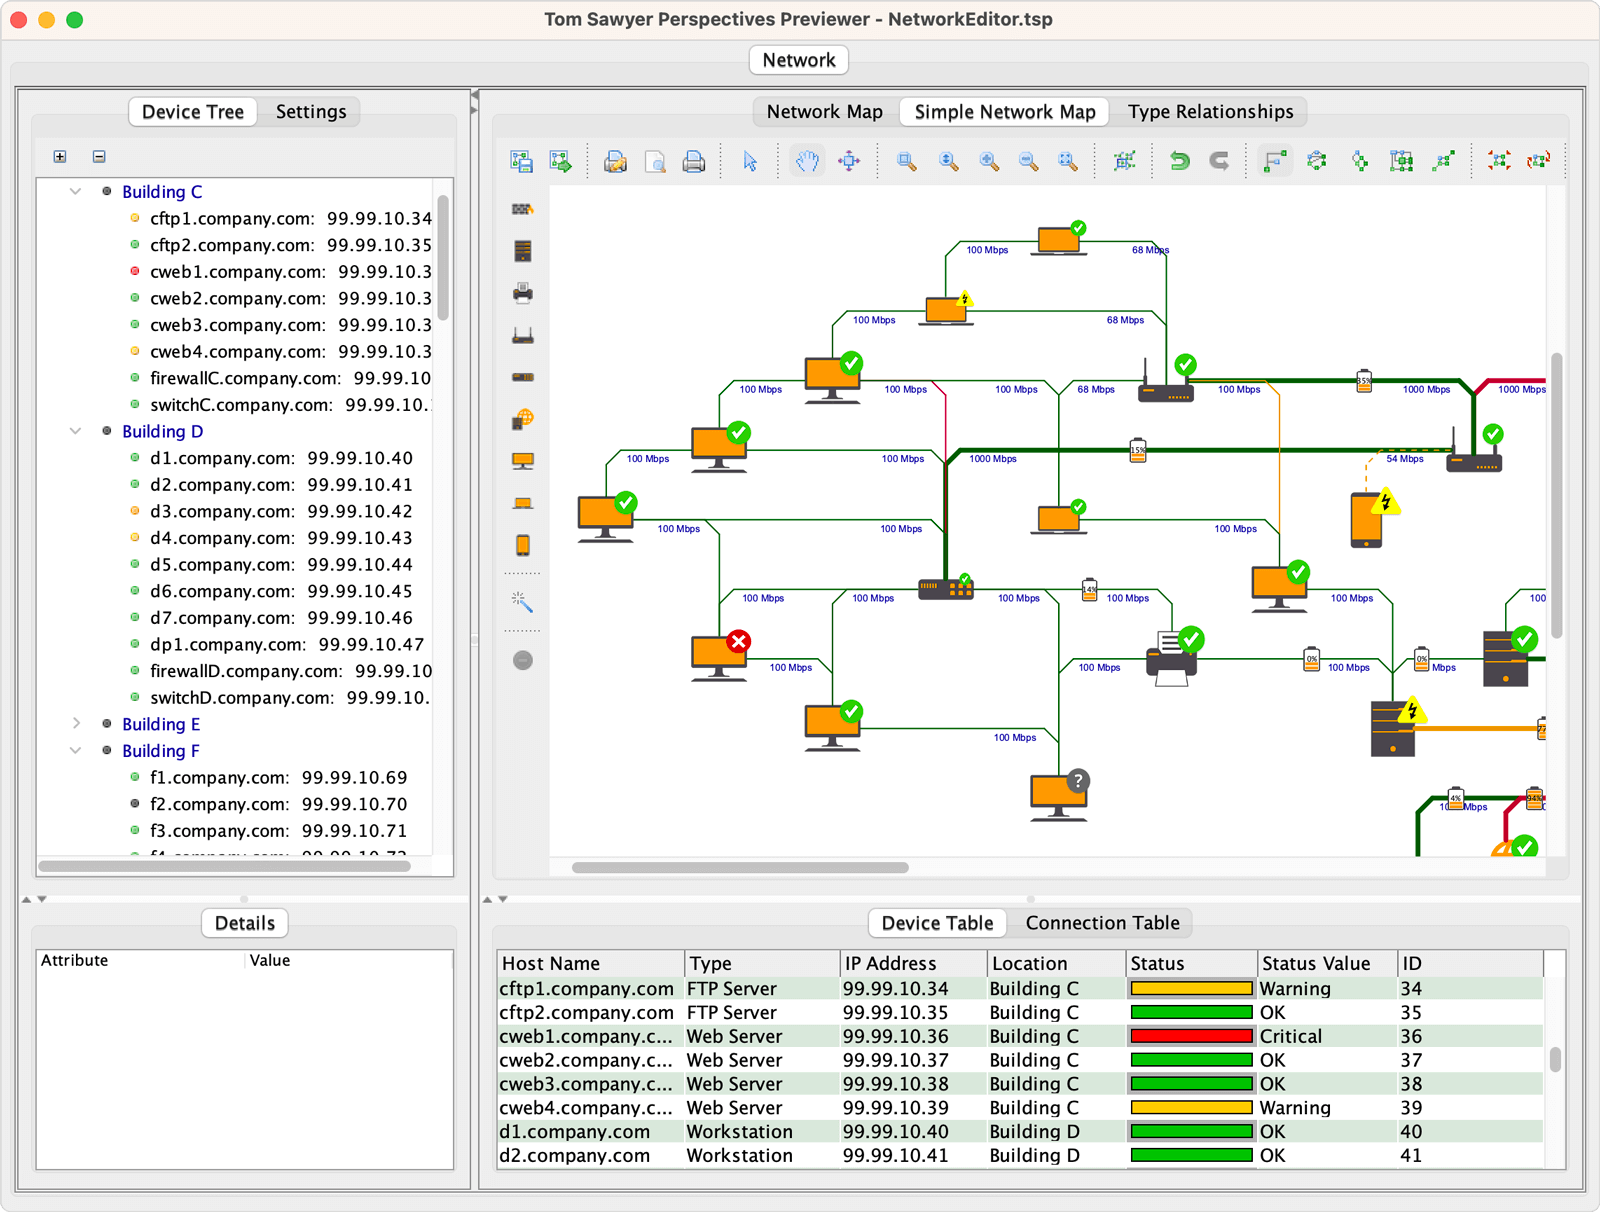Image resolution: width=1600 pixels, height=1212 pixels.
Task: Activate the select arrow tool
Action: pos(750,161)
